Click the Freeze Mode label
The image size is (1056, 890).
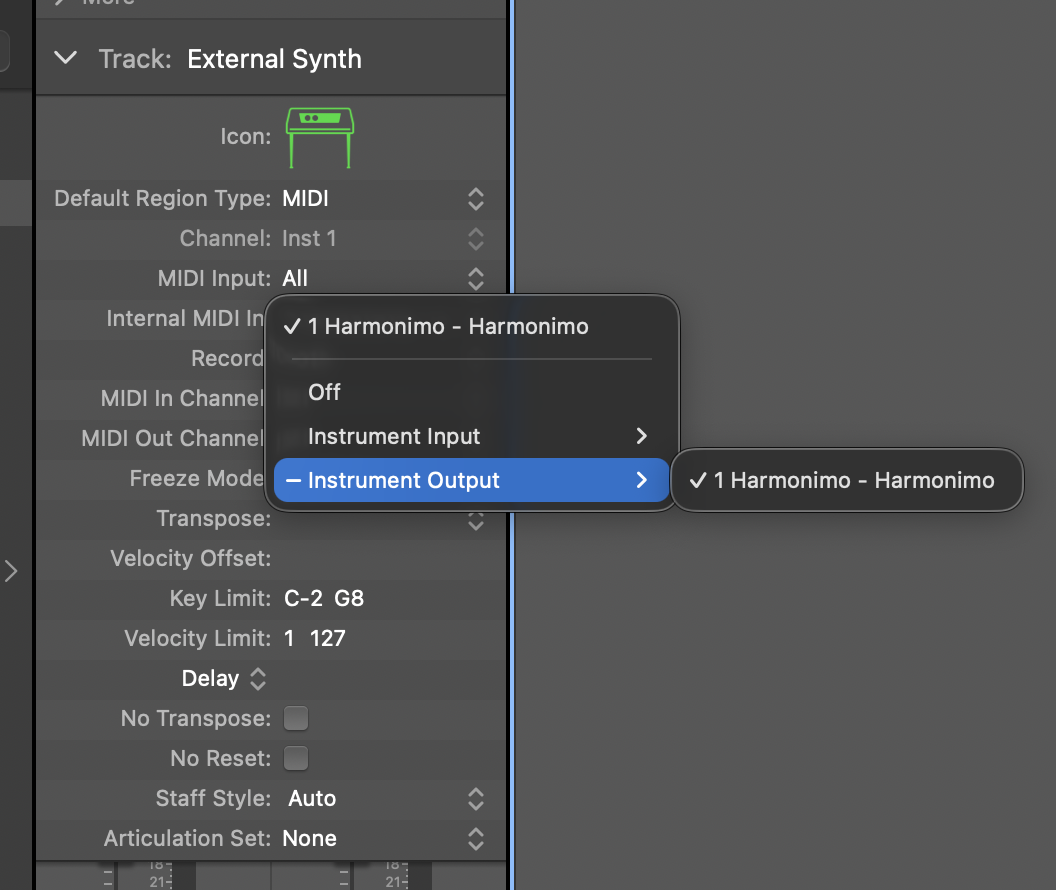[197, 478]
